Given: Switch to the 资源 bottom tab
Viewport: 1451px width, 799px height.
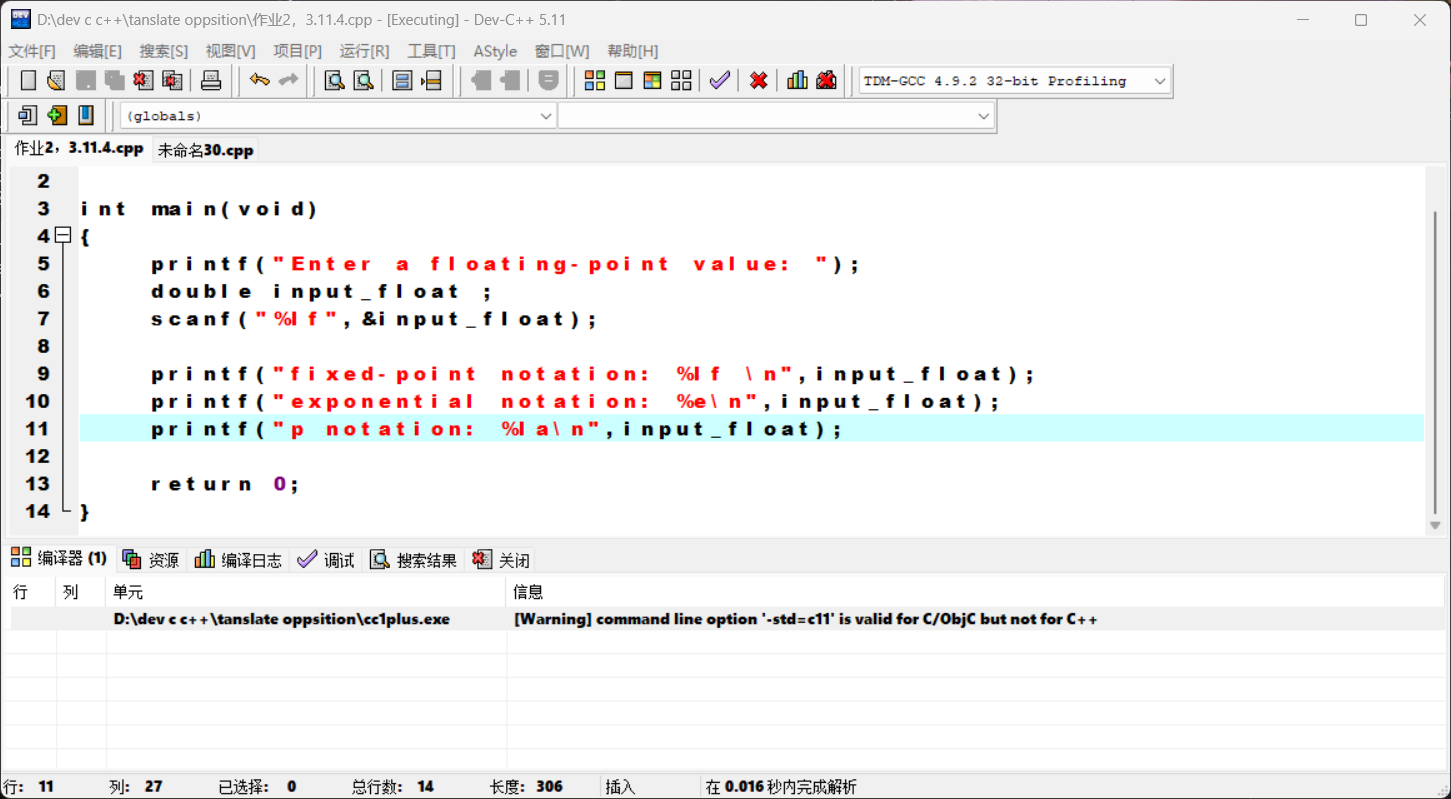Looking at the screenshot, I should [x=151, y=560].
